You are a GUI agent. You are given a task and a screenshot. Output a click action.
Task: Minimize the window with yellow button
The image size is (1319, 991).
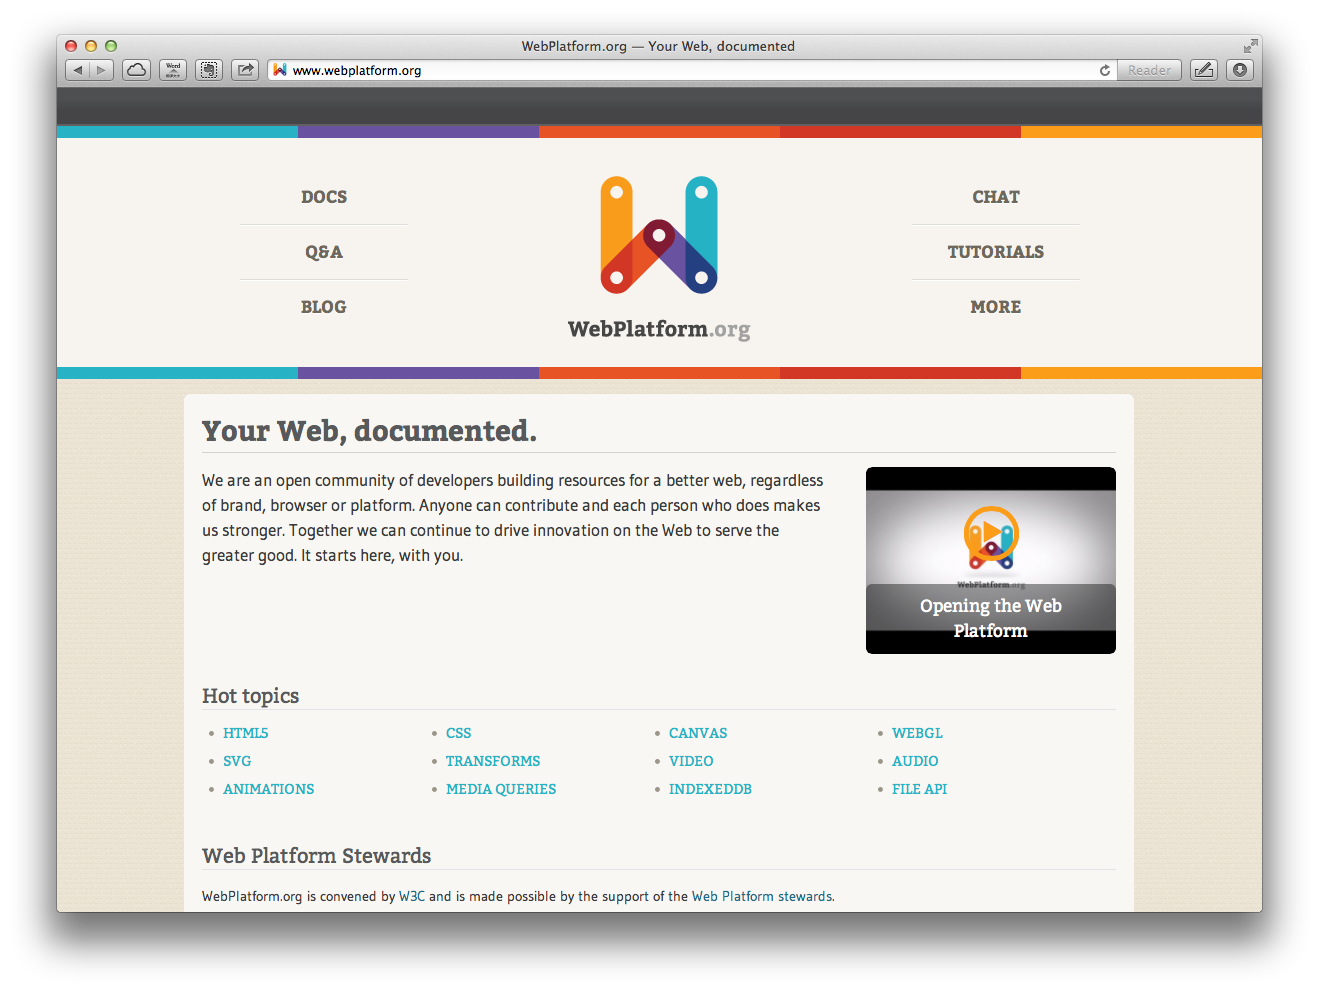click(91, 46)
